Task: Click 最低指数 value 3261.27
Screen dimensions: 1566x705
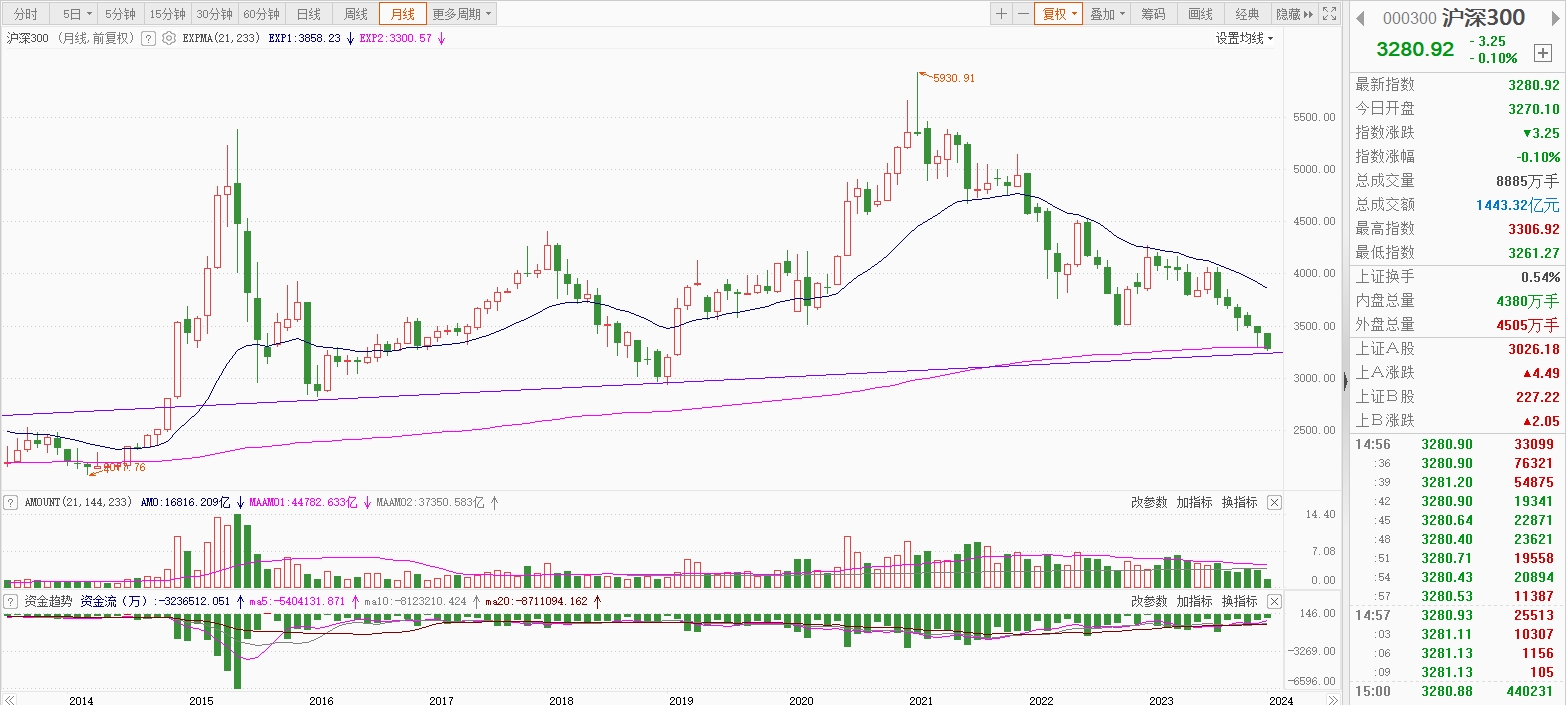Action: pos(1534,252)
